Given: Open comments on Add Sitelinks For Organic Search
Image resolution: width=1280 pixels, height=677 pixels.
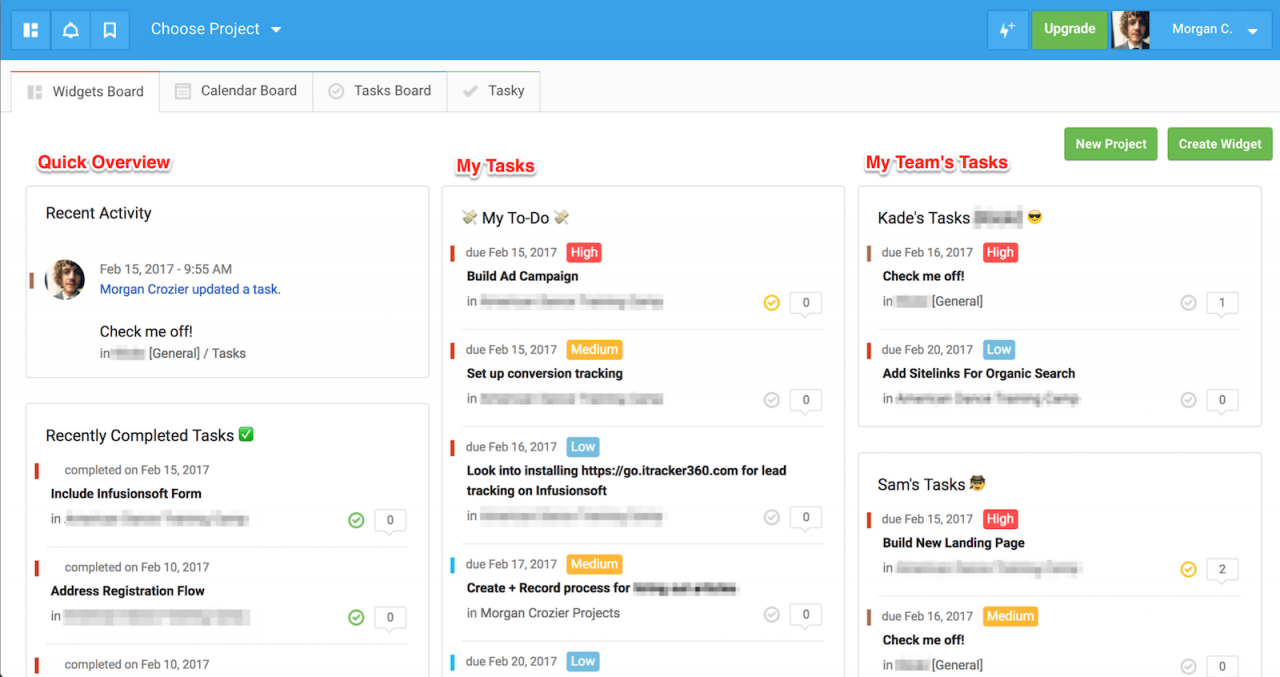Looking at the screenshot, I should point(1221,400).
